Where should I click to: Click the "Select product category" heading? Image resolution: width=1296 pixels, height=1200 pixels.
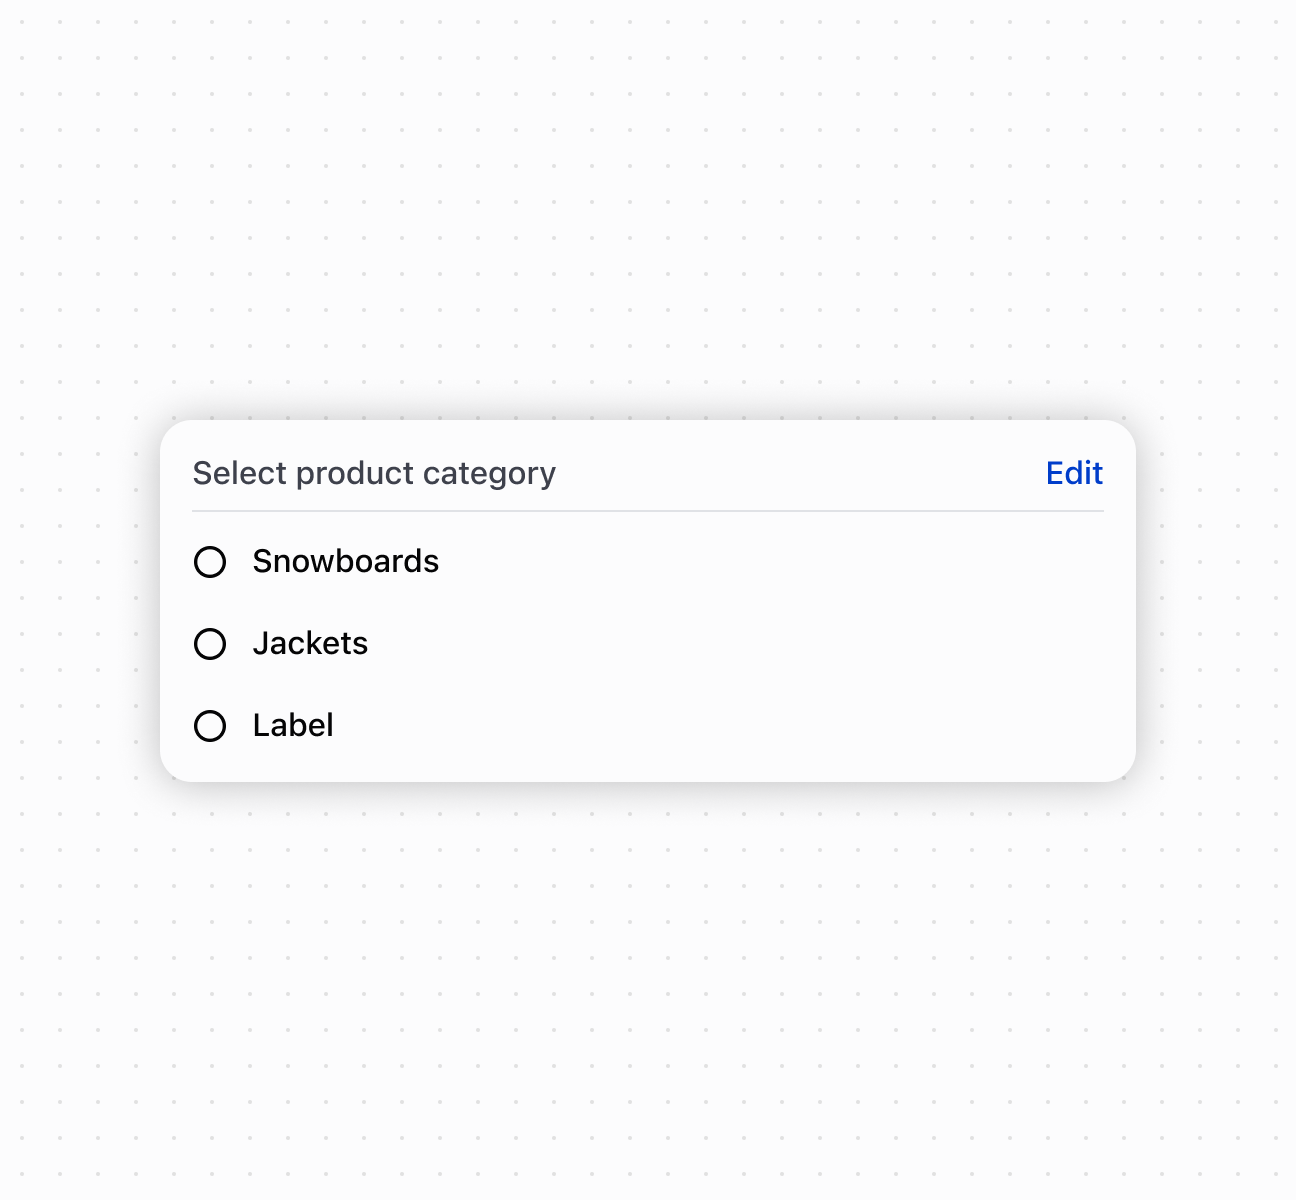374,473
